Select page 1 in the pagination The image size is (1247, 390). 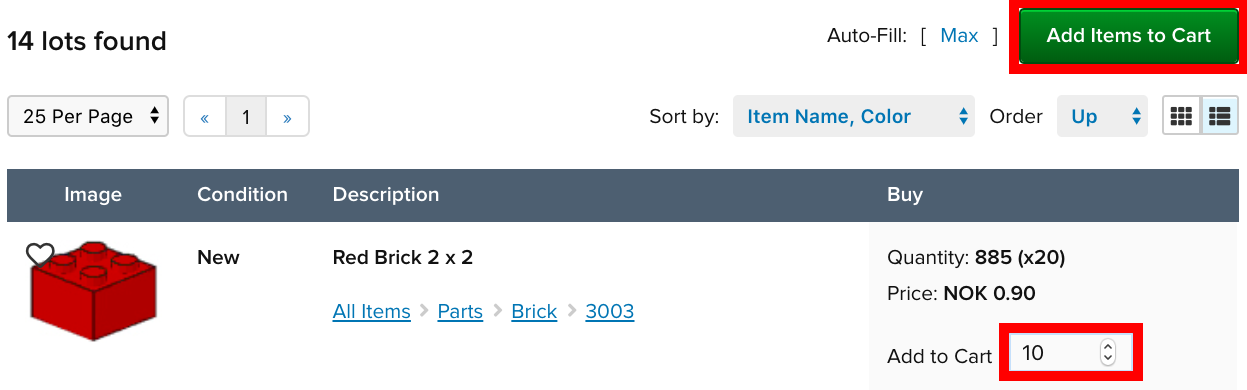[246, 117]
